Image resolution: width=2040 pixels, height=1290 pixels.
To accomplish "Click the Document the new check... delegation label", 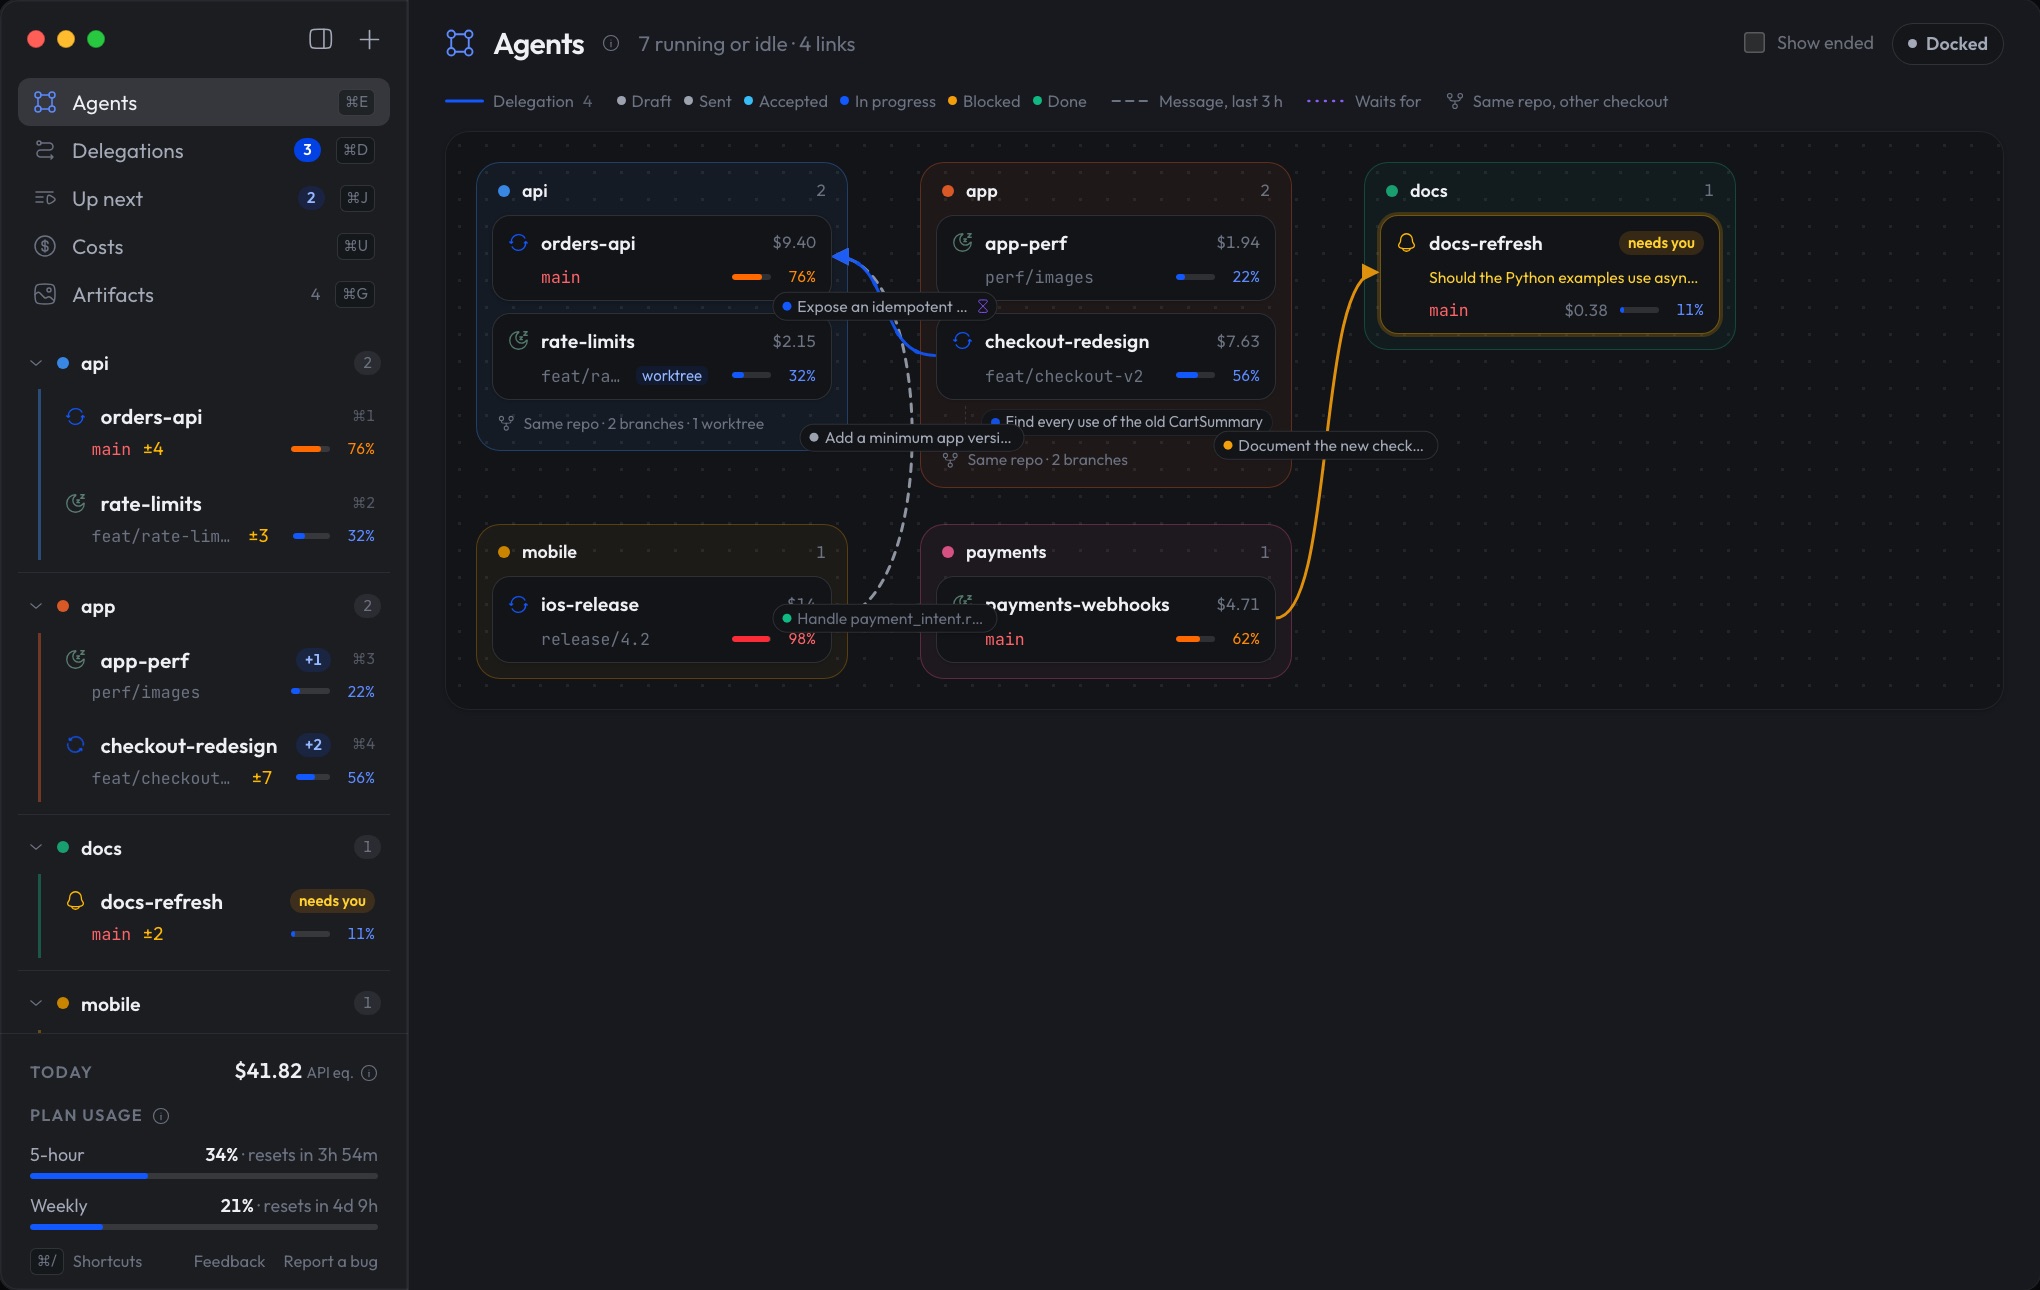I will pyautogui.click(x=1325, y=446).
